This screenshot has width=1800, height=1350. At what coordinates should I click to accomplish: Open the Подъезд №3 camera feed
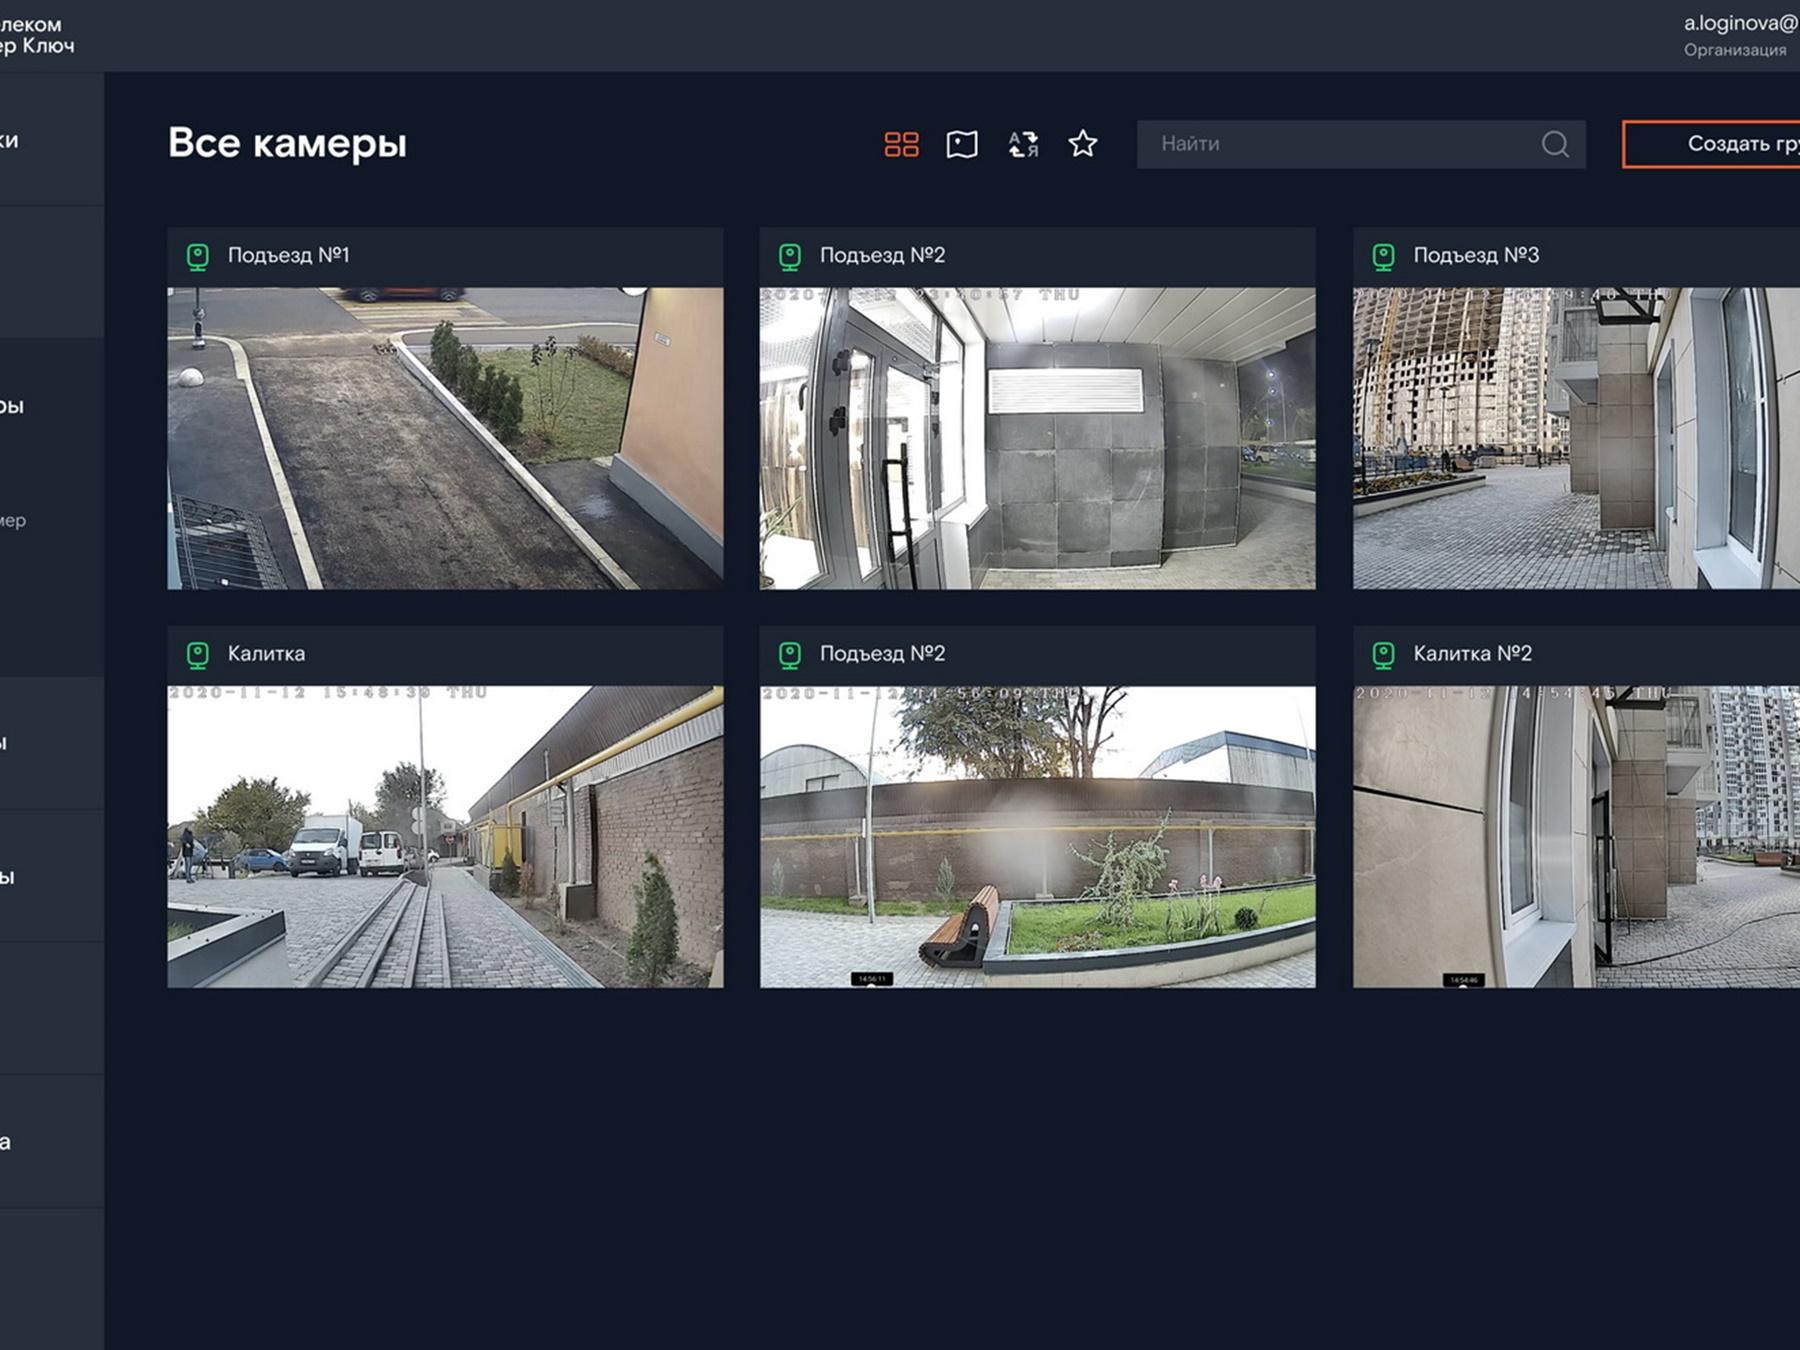tap(1576, 438)
